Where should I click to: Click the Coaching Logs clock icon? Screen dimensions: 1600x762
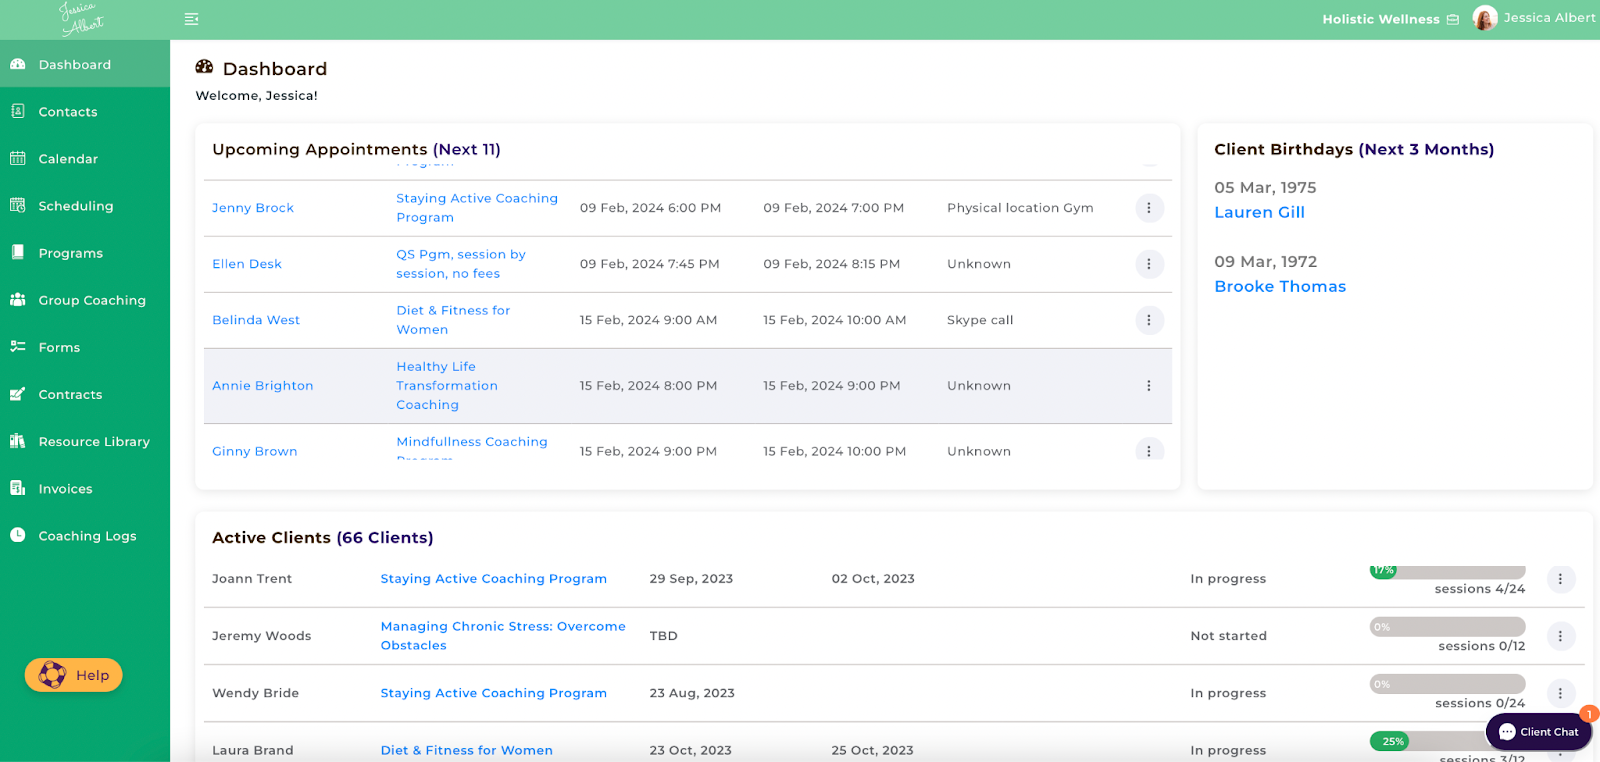17,535
